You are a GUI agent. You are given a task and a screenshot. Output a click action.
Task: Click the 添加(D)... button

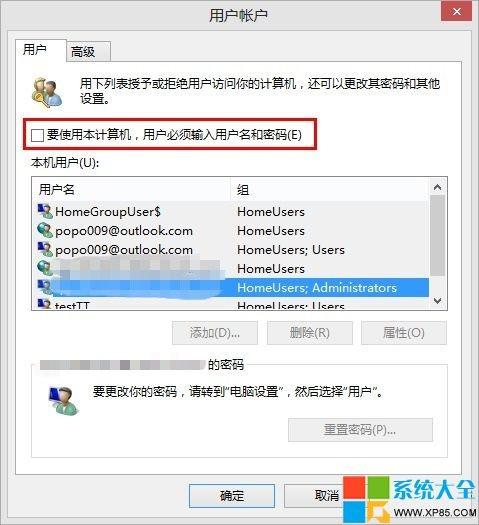pos(215,333)
